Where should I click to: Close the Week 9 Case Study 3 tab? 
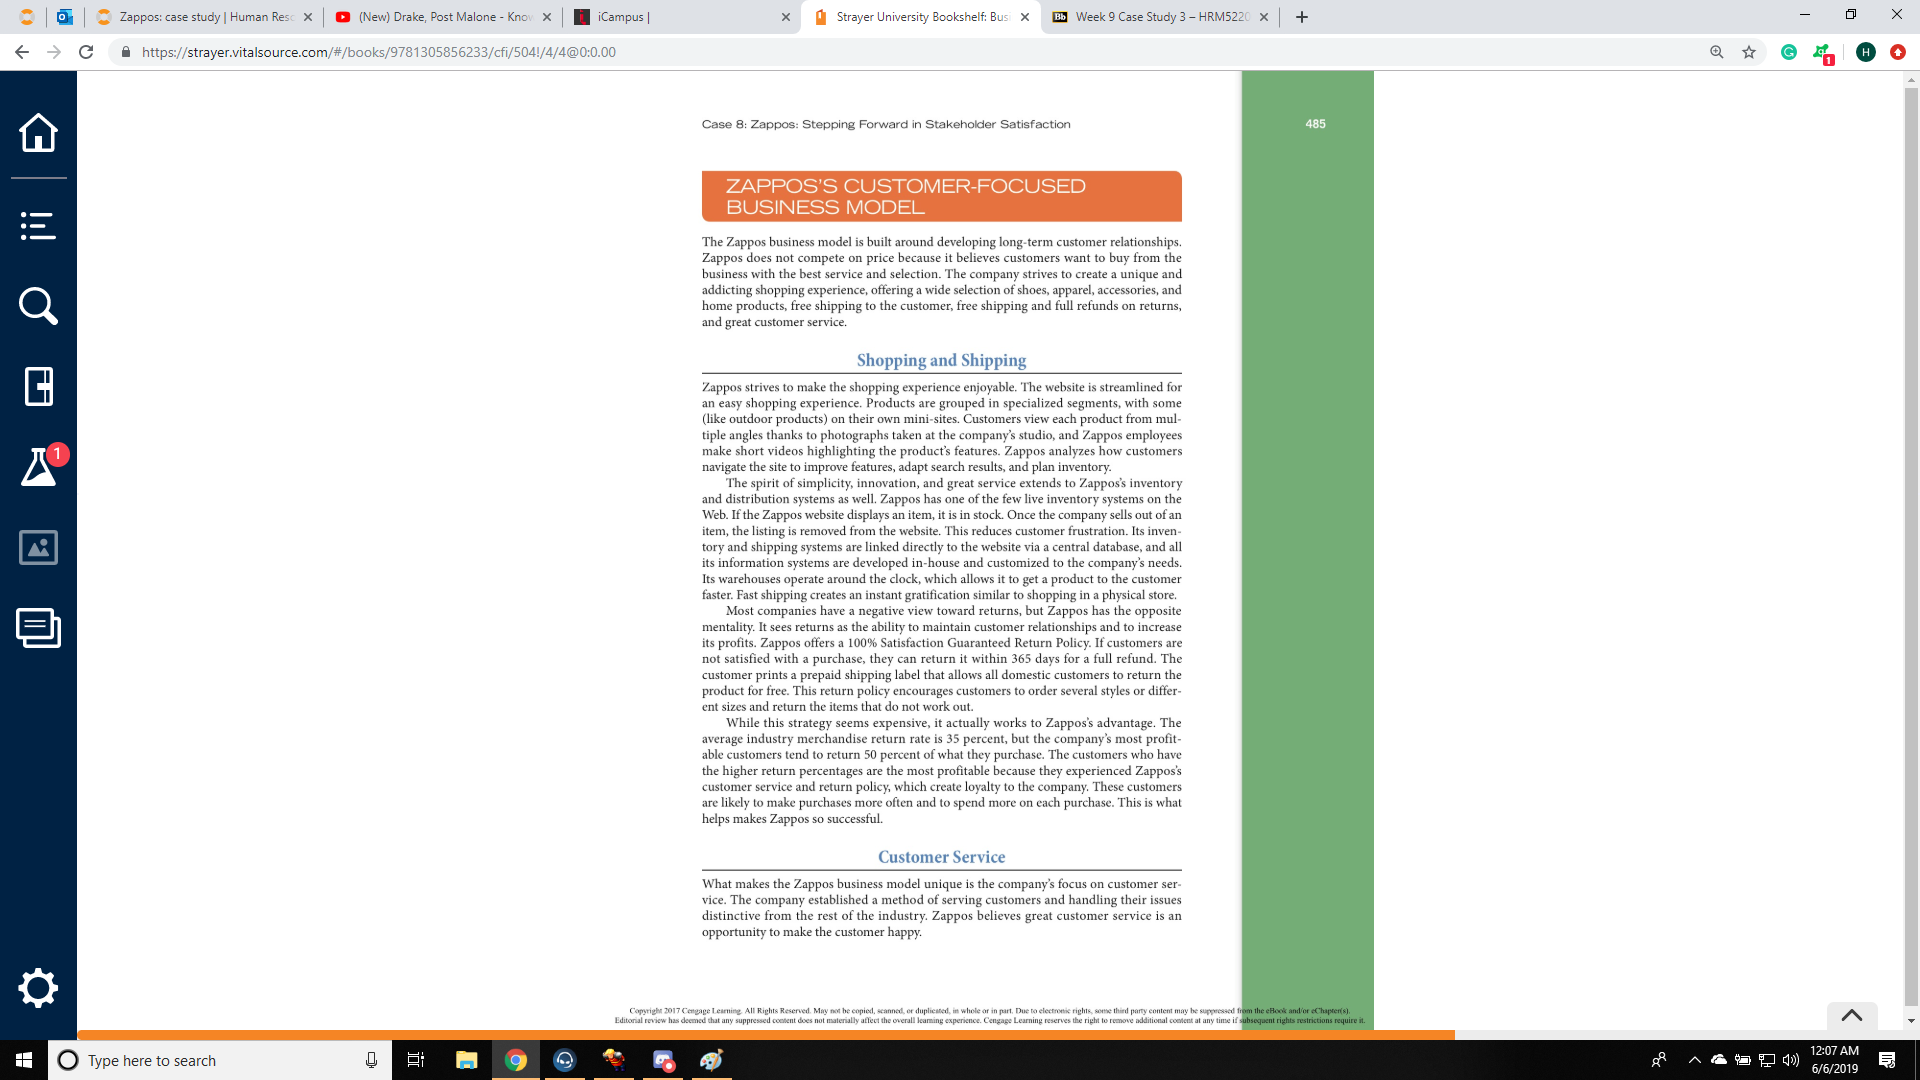1264,17
